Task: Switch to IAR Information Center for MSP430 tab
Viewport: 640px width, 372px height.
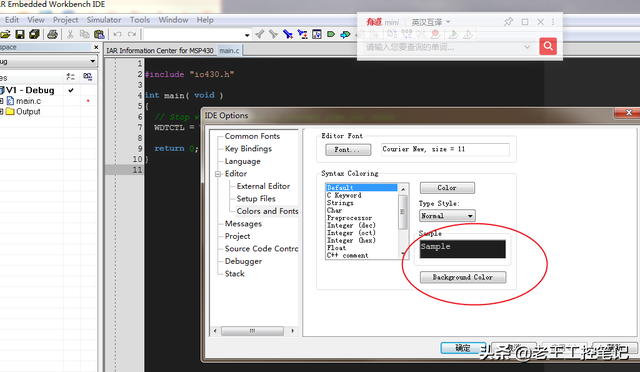Action: tap(160, 50)
